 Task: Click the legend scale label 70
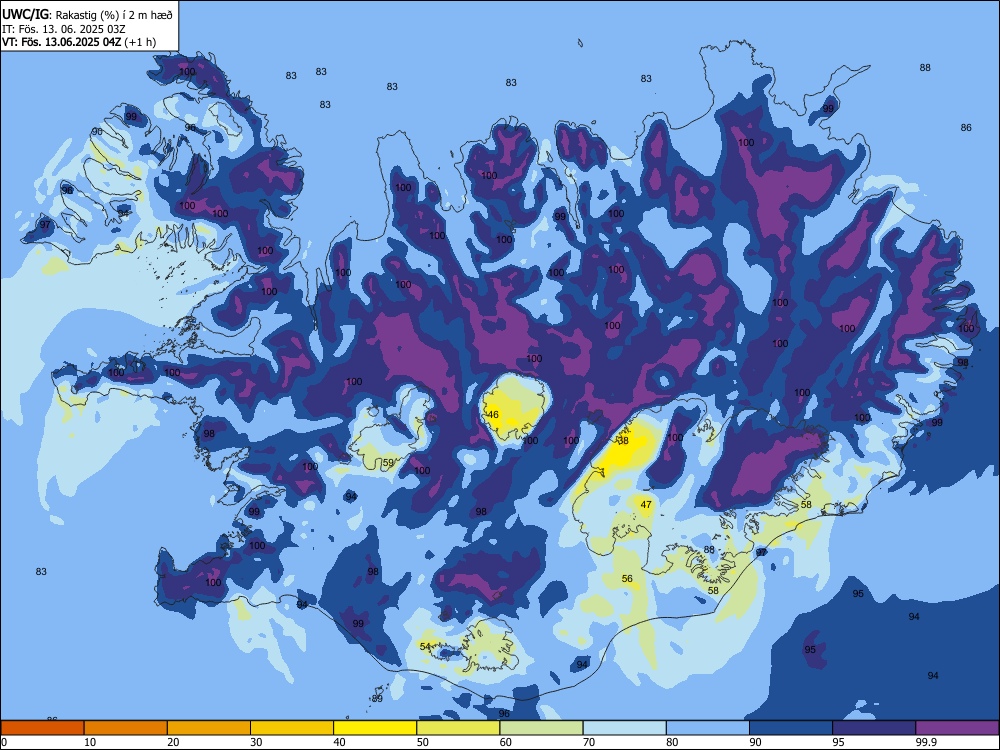pyautogui.click(x=589, y=742)
